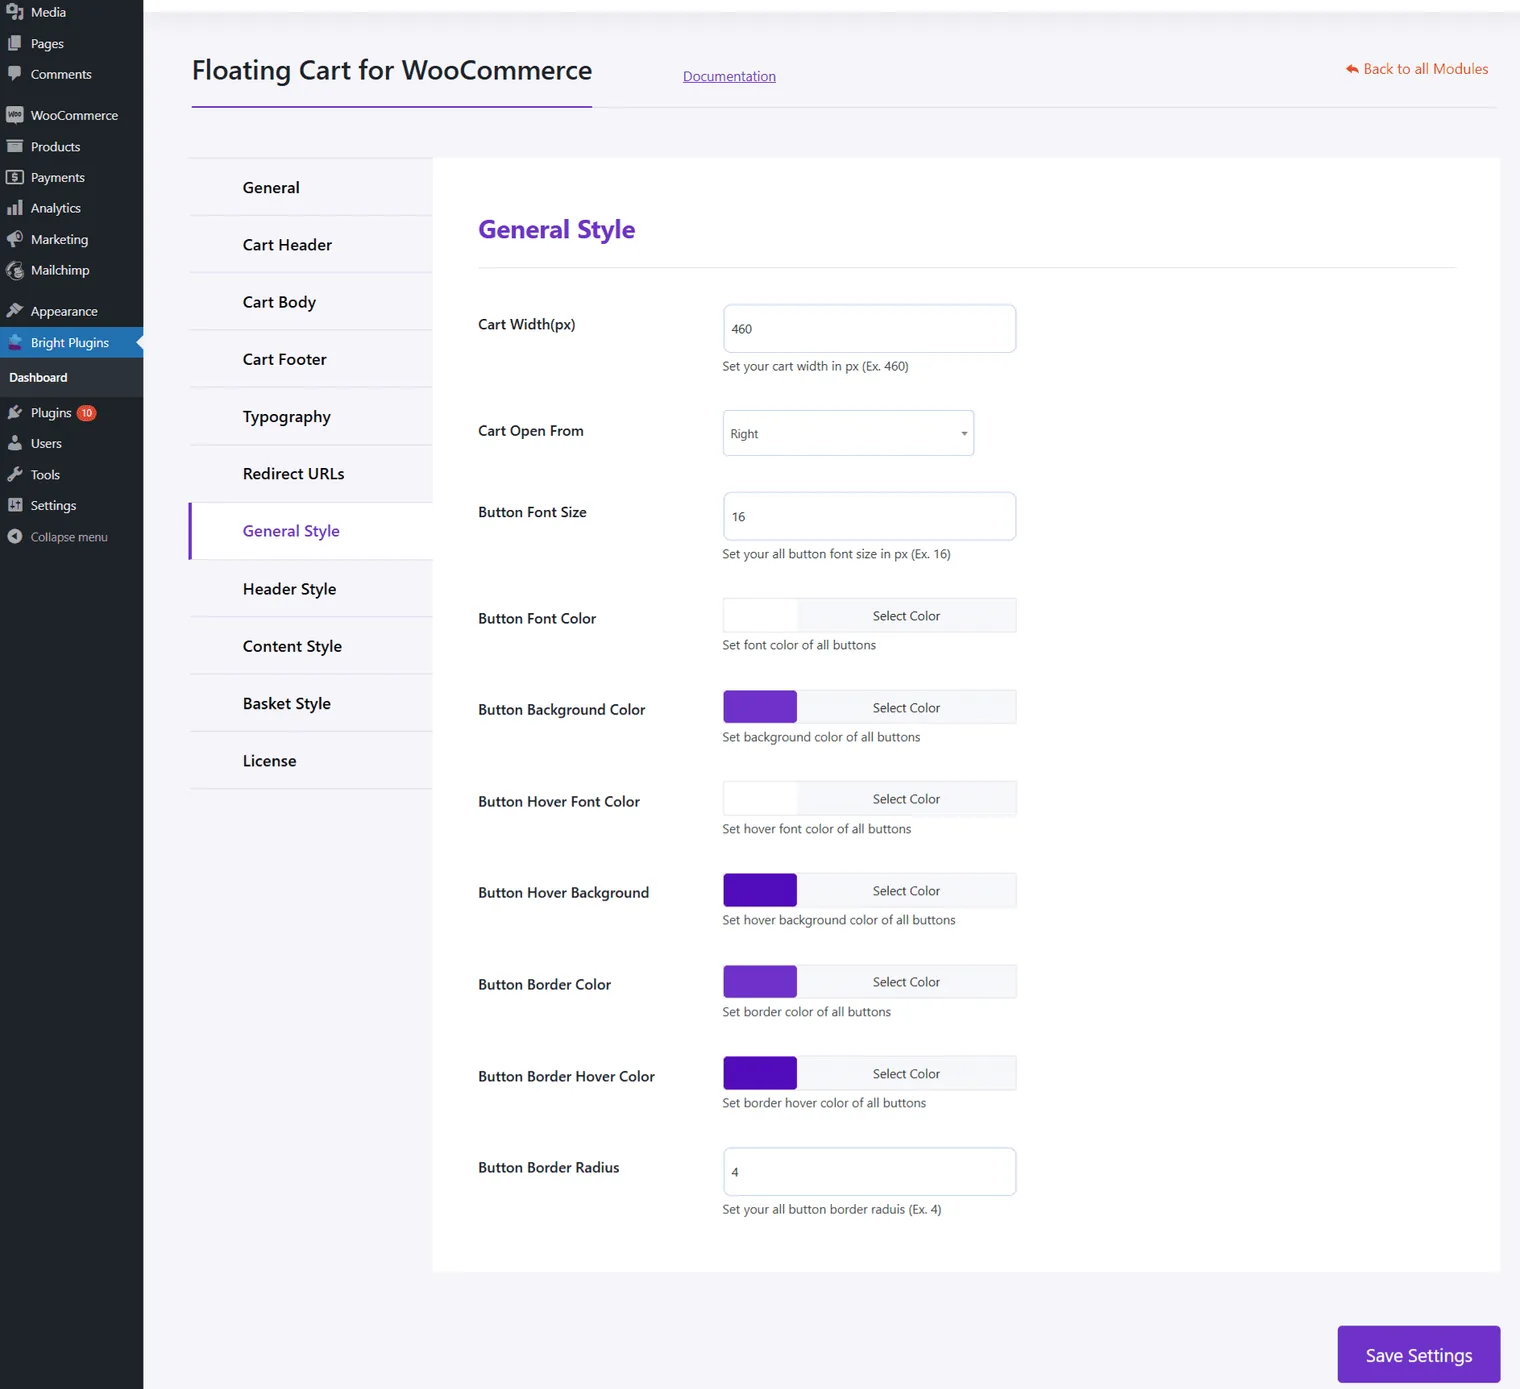
Task: Click the Comments speech bubble icon
Action: [15, 74]
